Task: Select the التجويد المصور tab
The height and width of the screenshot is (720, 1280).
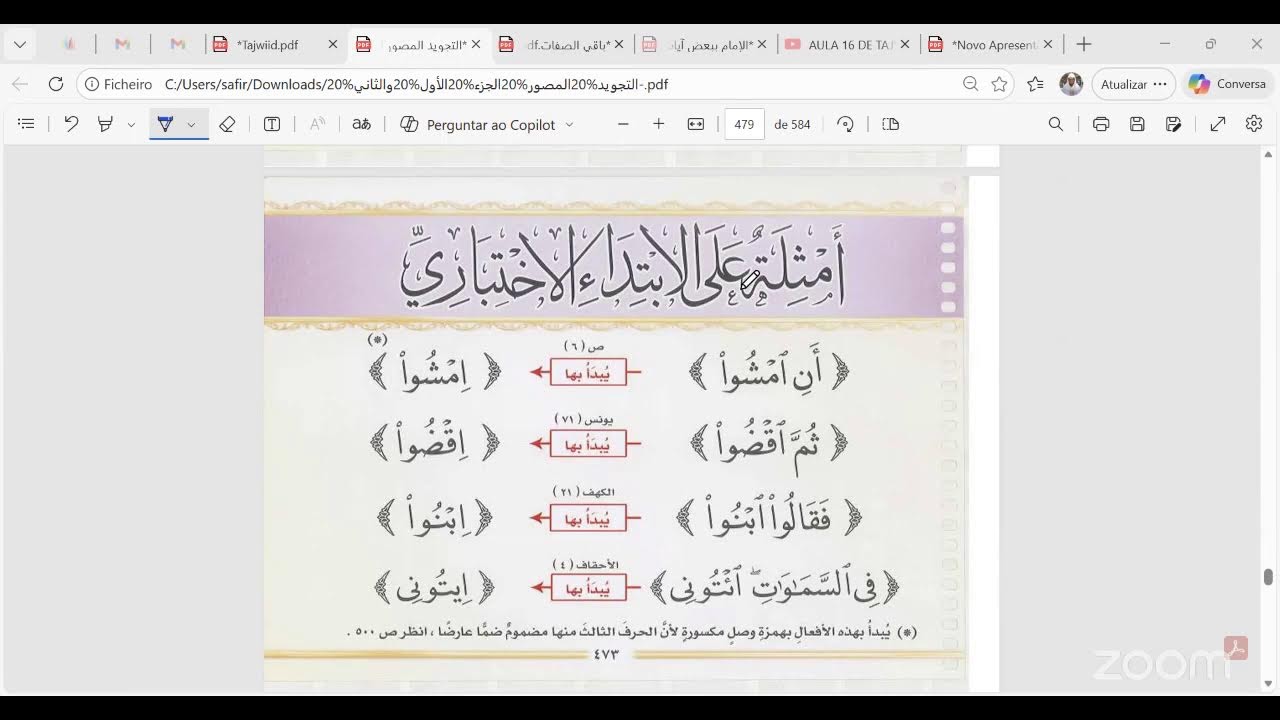Action: [x=418, y=44]
